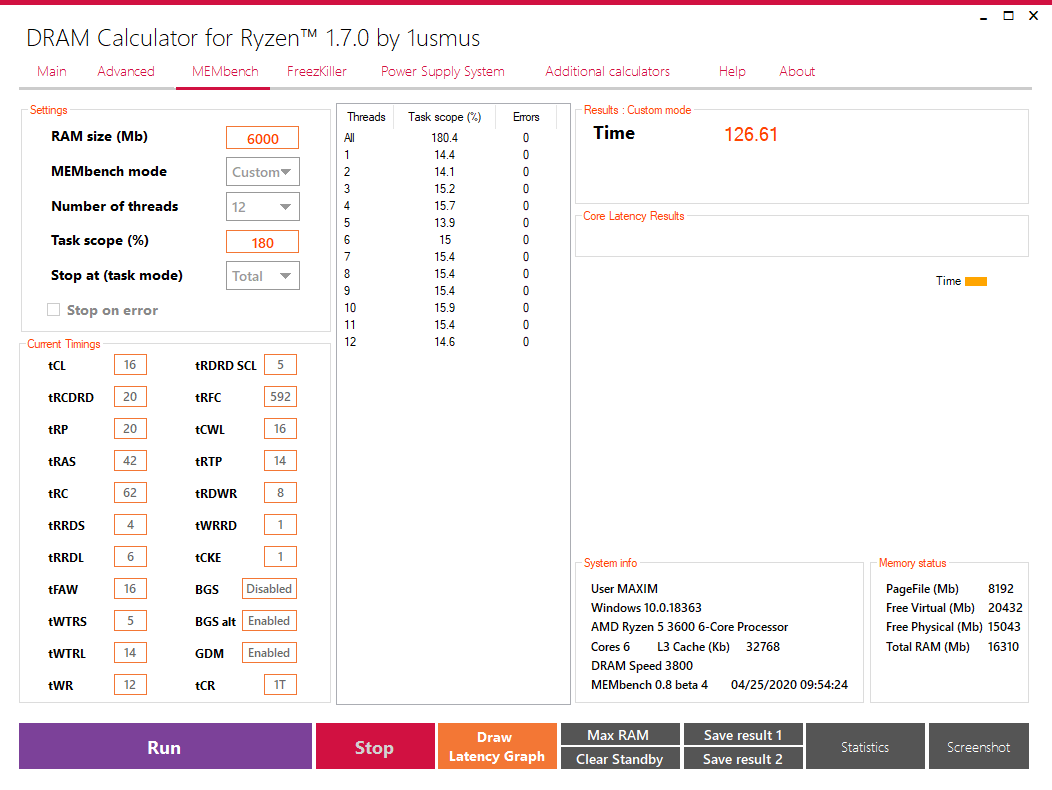Go to Power Supply System tab
The image size is (1052, 790).
(x=443, y=71)
